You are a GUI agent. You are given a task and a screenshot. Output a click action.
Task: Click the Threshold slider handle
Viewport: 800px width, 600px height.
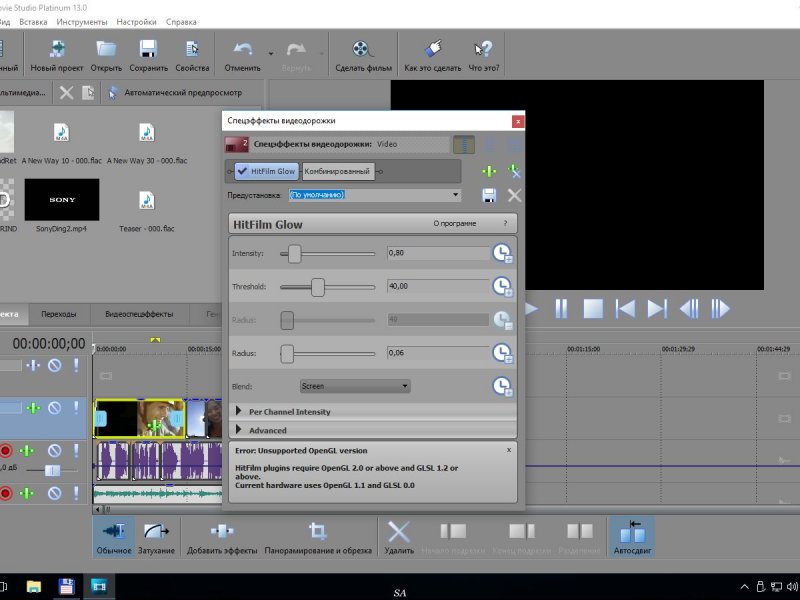point(318,287)
